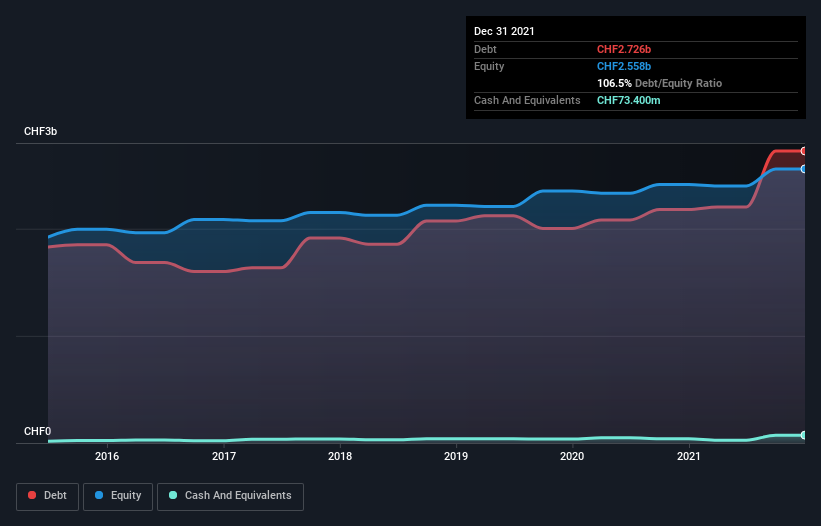Click the Debt label in tooltip
Screen dimensions: 821x526
(x=485, y=49)
